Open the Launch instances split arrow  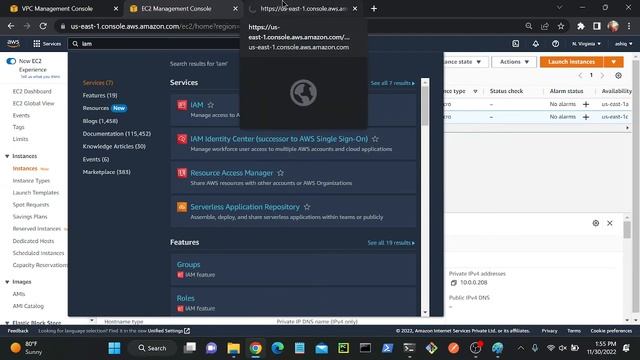[613, 62]
